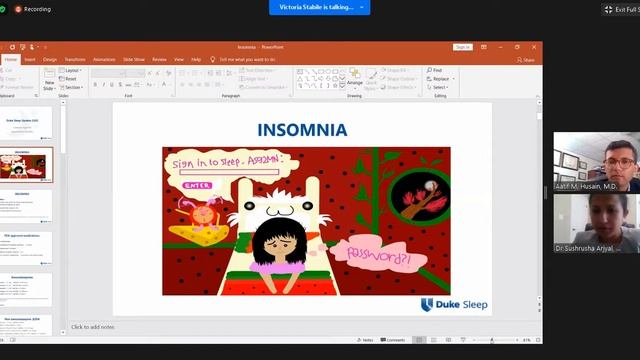Click Reset slide layout
640x360 pixels.
click(x=68, y=79)
